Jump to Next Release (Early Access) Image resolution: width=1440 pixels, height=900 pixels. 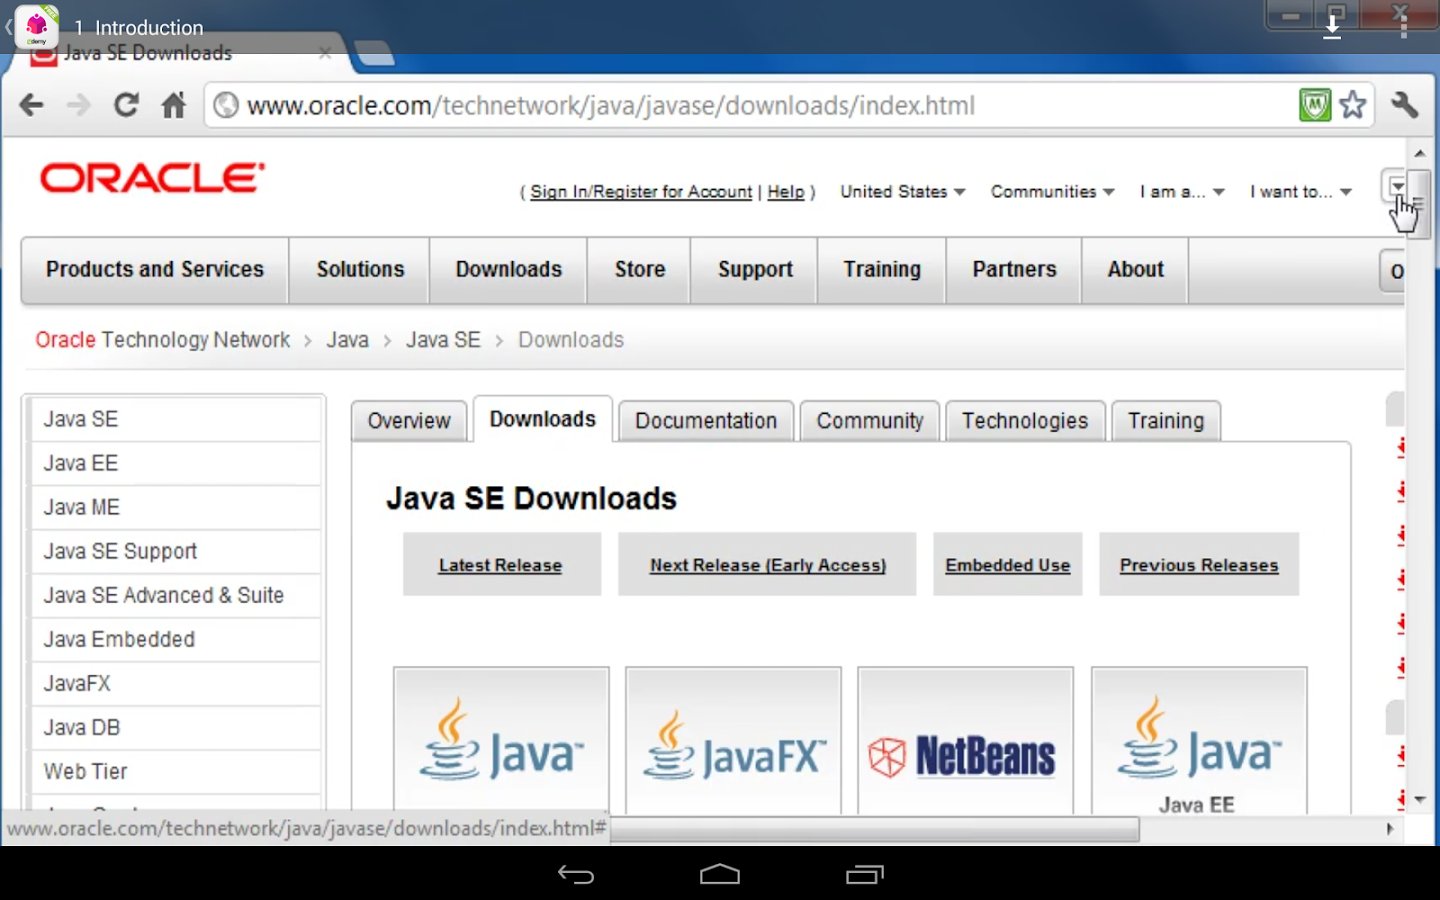click(x=768, y=565)
